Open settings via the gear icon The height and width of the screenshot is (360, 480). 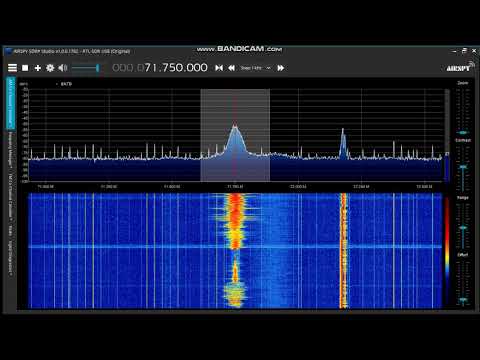coord(50,68)
